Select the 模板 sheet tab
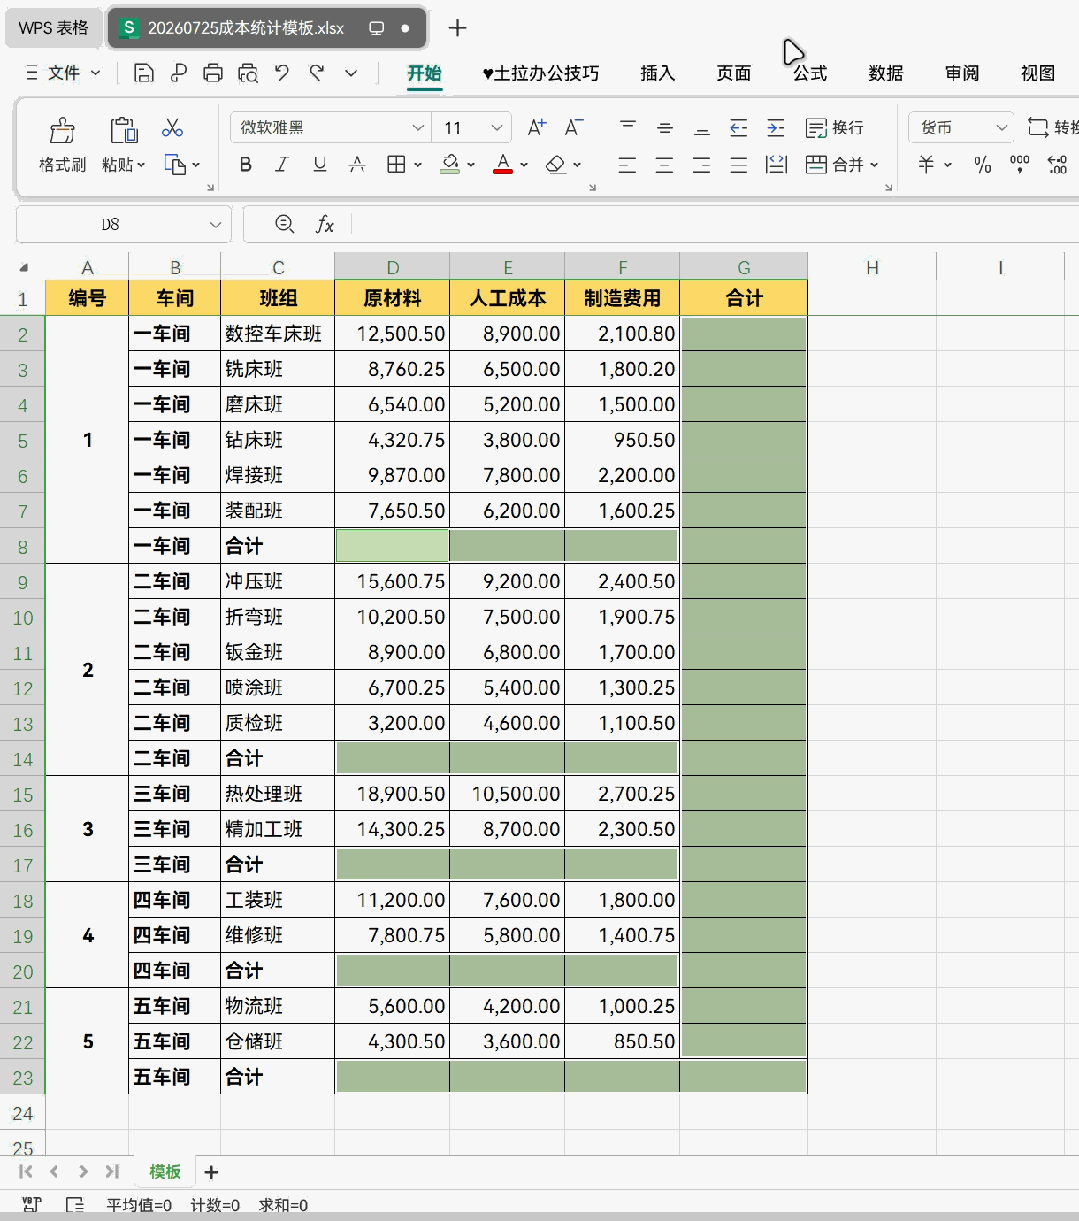 point(165,1172)
